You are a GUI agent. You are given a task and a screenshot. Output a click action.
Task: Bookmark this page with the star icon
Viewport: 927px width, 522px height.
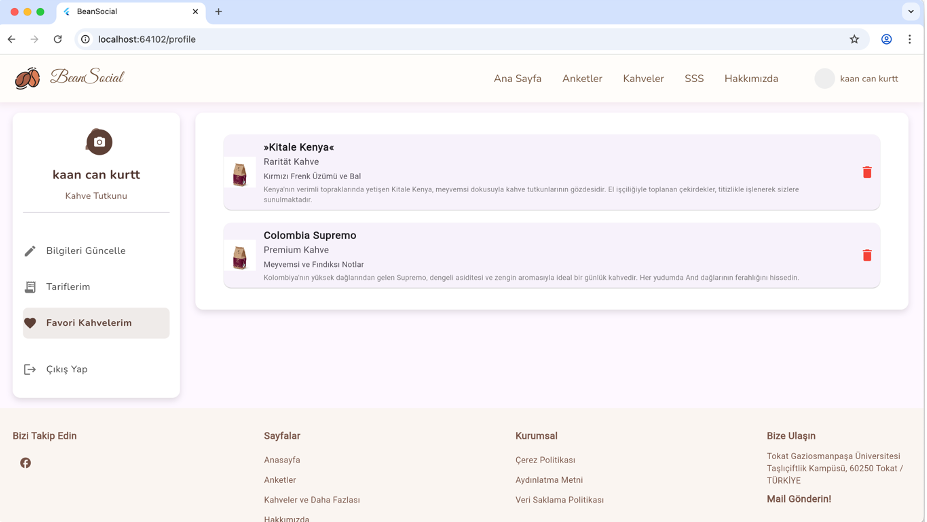pyautogui.click(x=854, y=39)
